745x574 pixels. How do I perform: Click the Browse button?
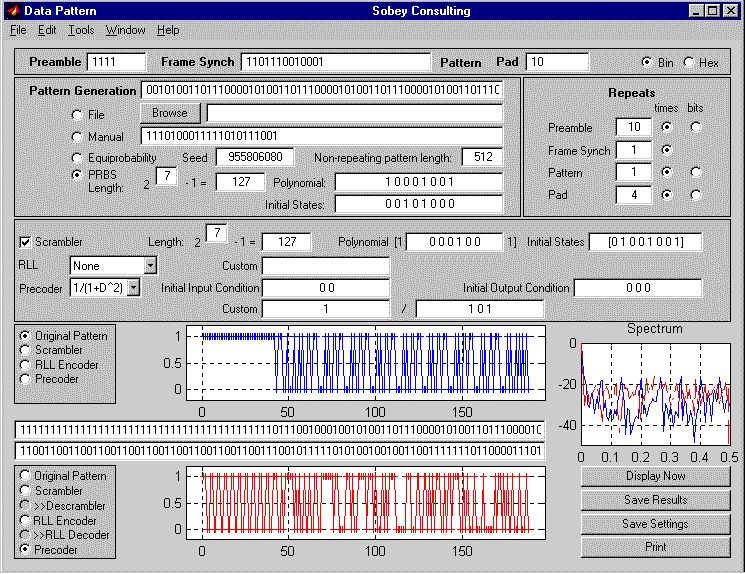(x=170, y=113)
